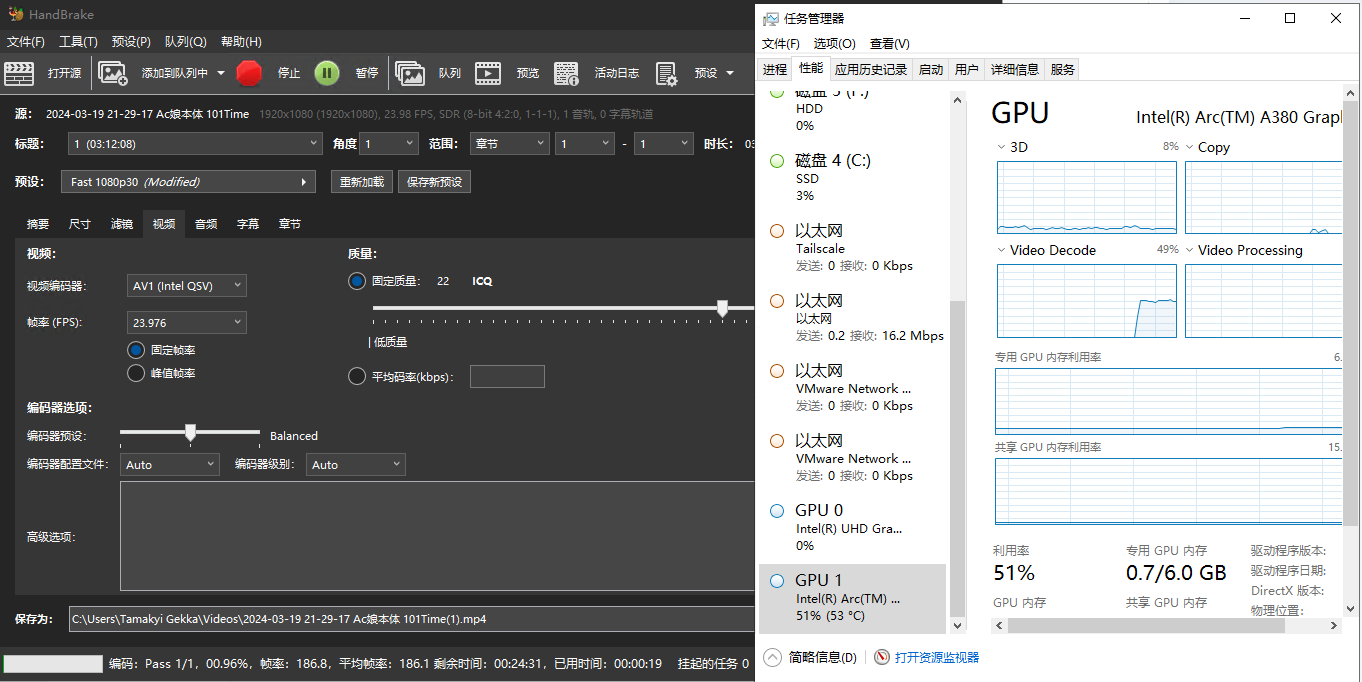The height and width of the screenshot is (682, 1362).
Task: Choose the 固定帧率 option
Action: point(137,350)
